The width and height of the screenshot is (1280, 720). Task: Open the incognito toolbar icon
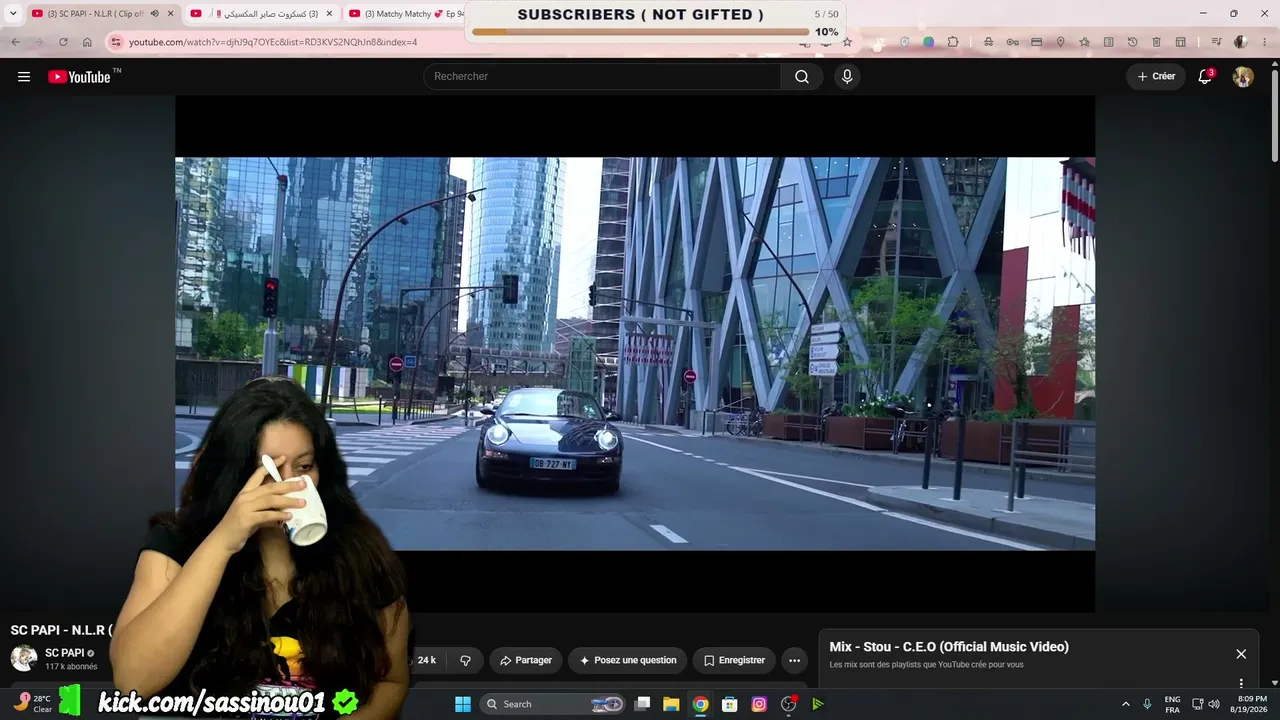988,42
